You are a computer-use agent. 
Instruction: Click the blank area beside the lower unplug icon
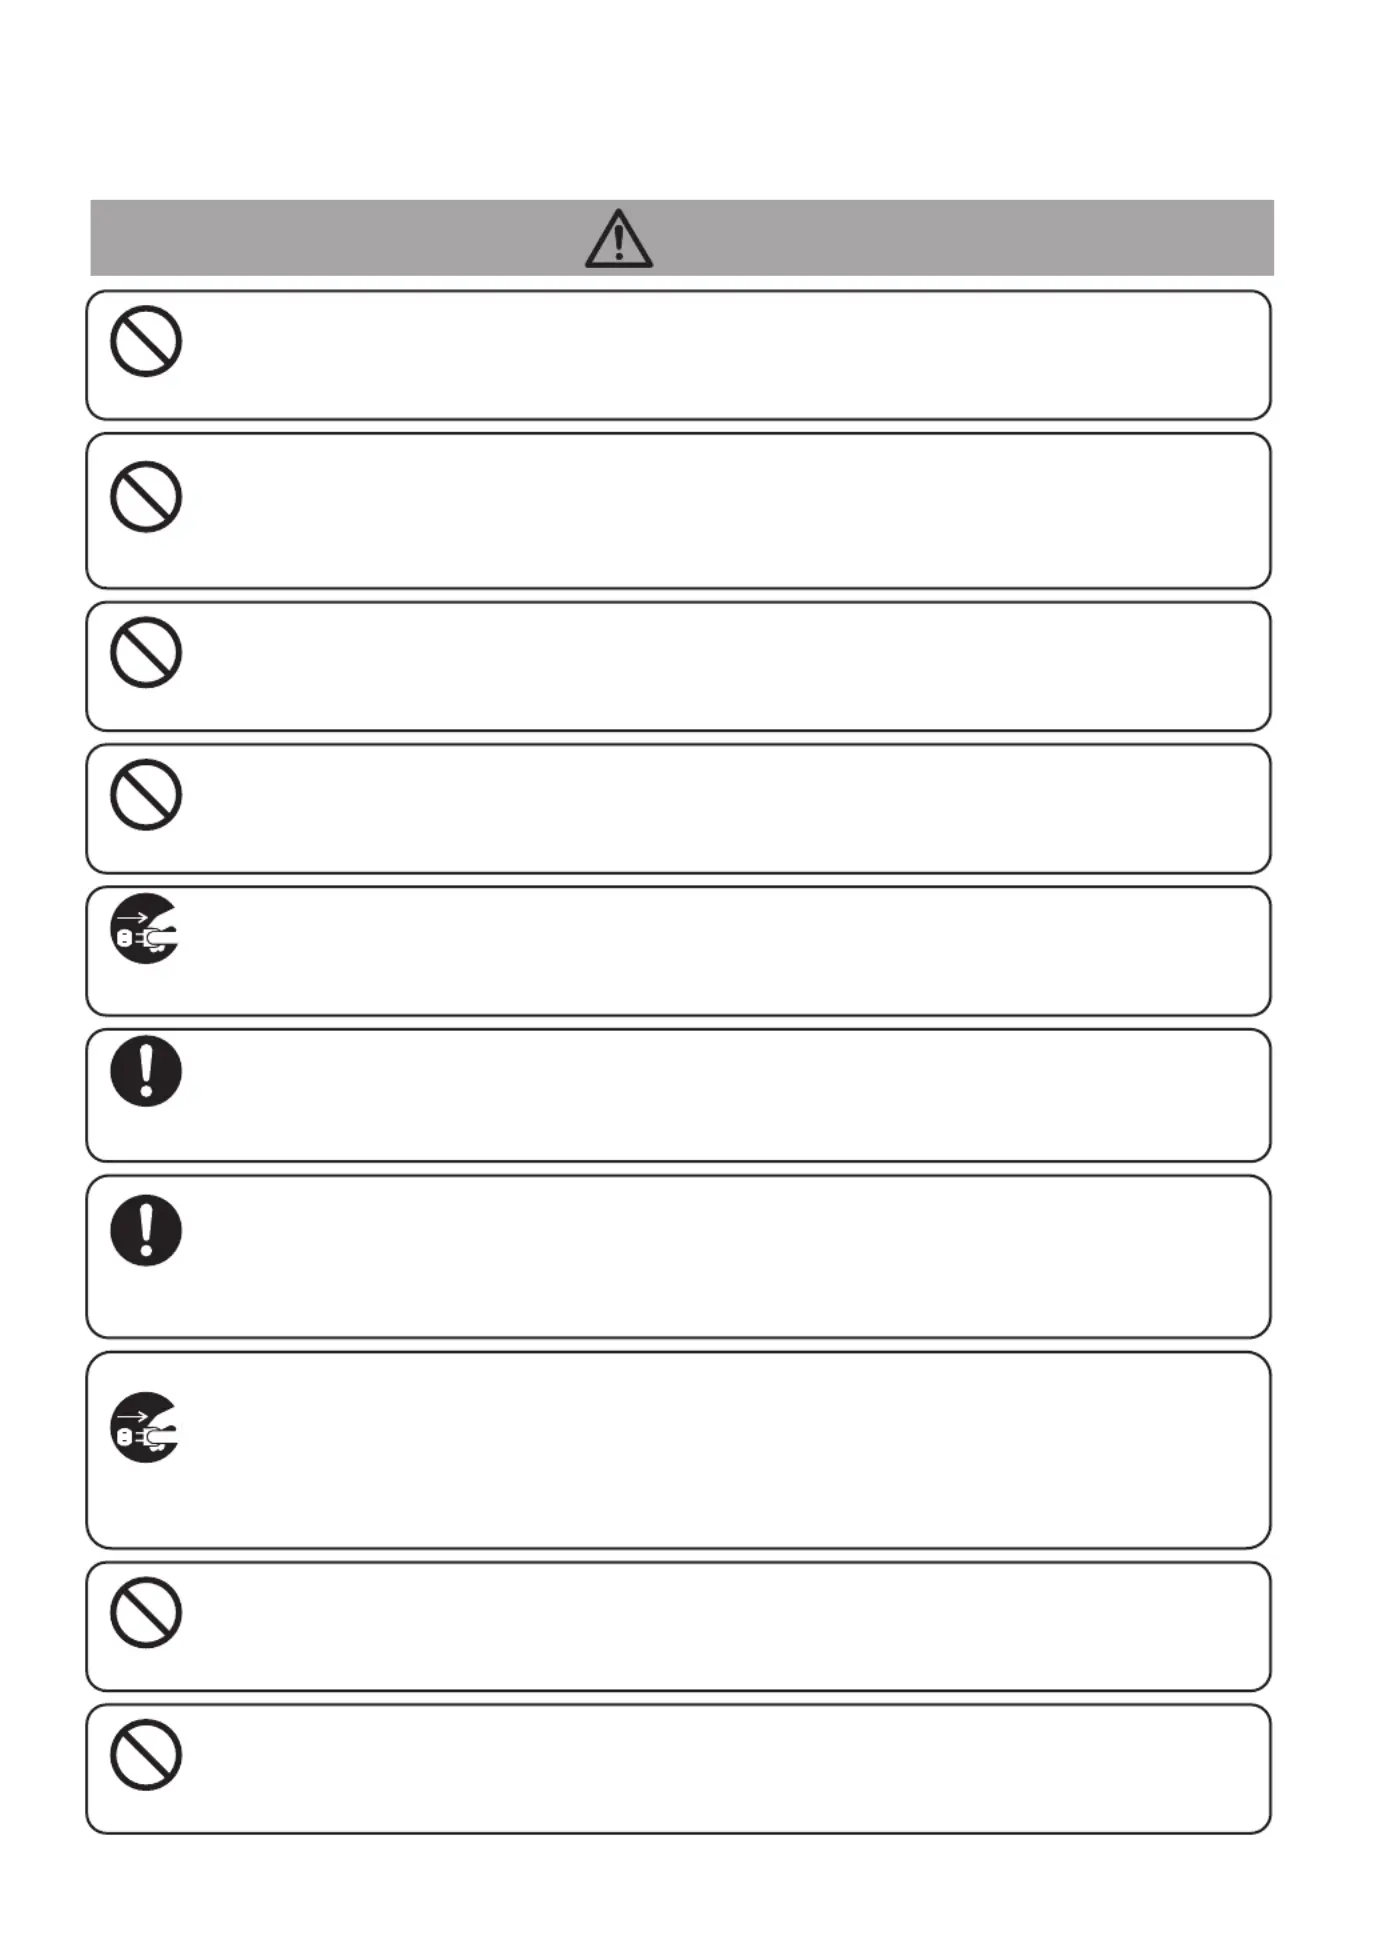tap(720, 1450)
